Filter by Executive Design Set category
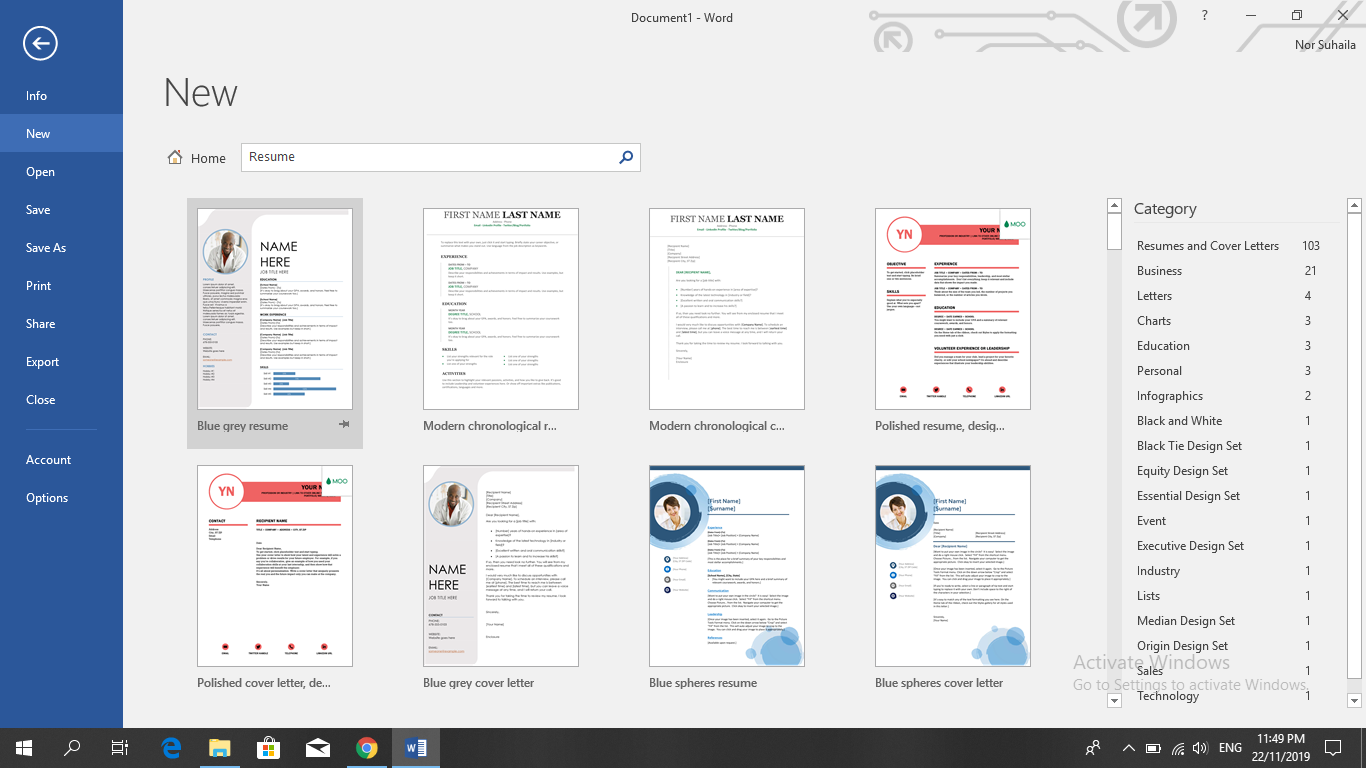This screenshot has width=1366, height=768. (1231, 546)
